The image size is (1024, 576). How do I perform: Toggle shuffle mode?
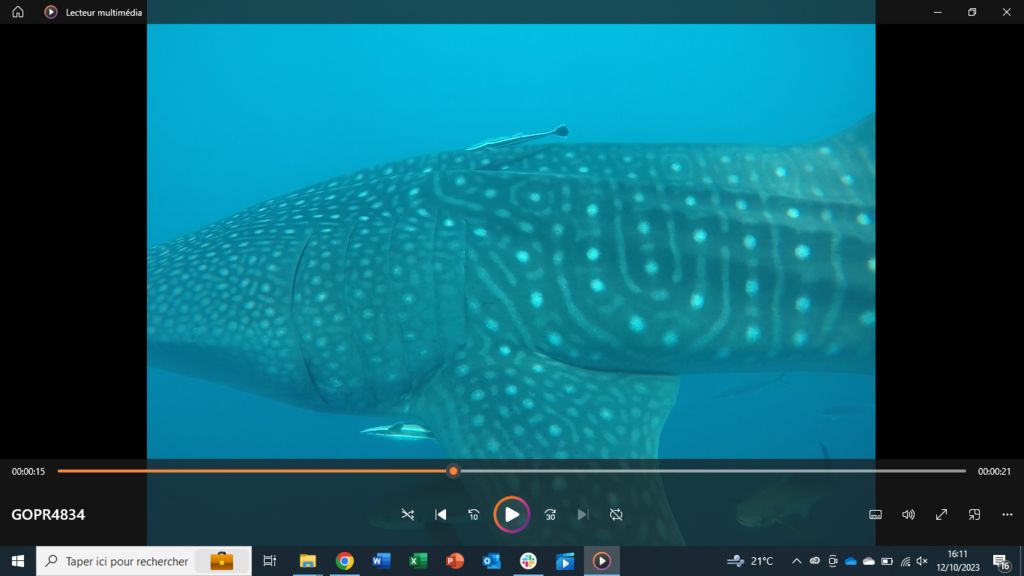click(407, 514)
